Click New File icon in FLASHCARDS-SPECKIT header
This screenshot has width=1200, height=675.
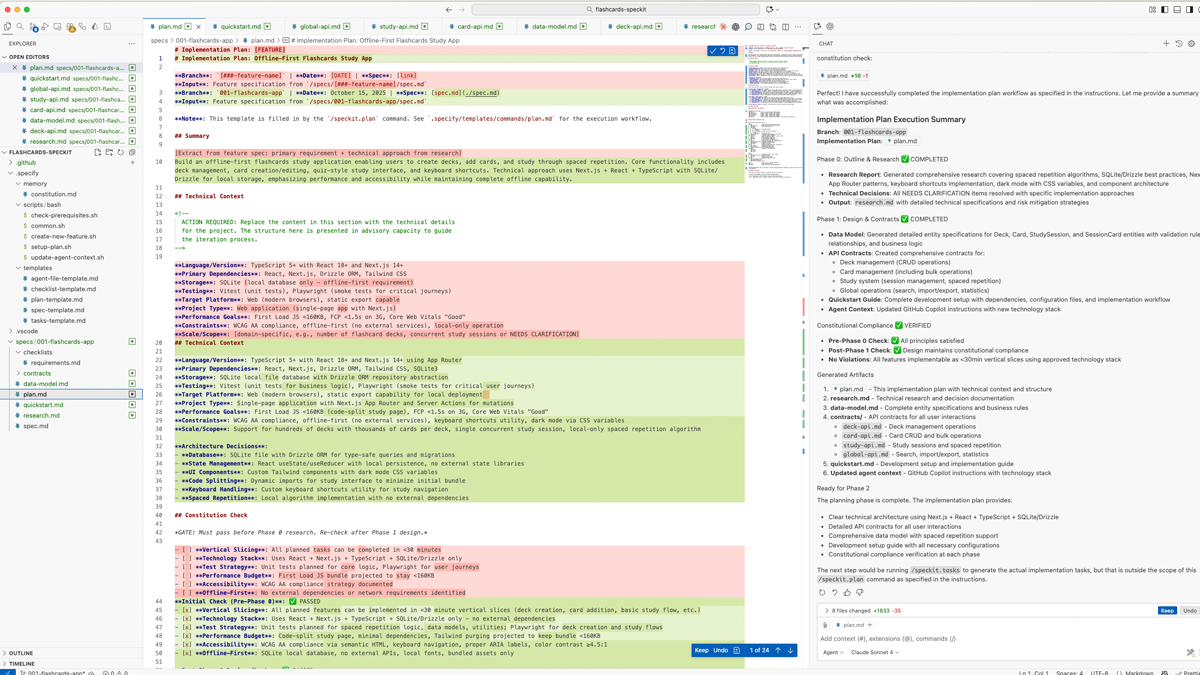(x=97, y=153)
